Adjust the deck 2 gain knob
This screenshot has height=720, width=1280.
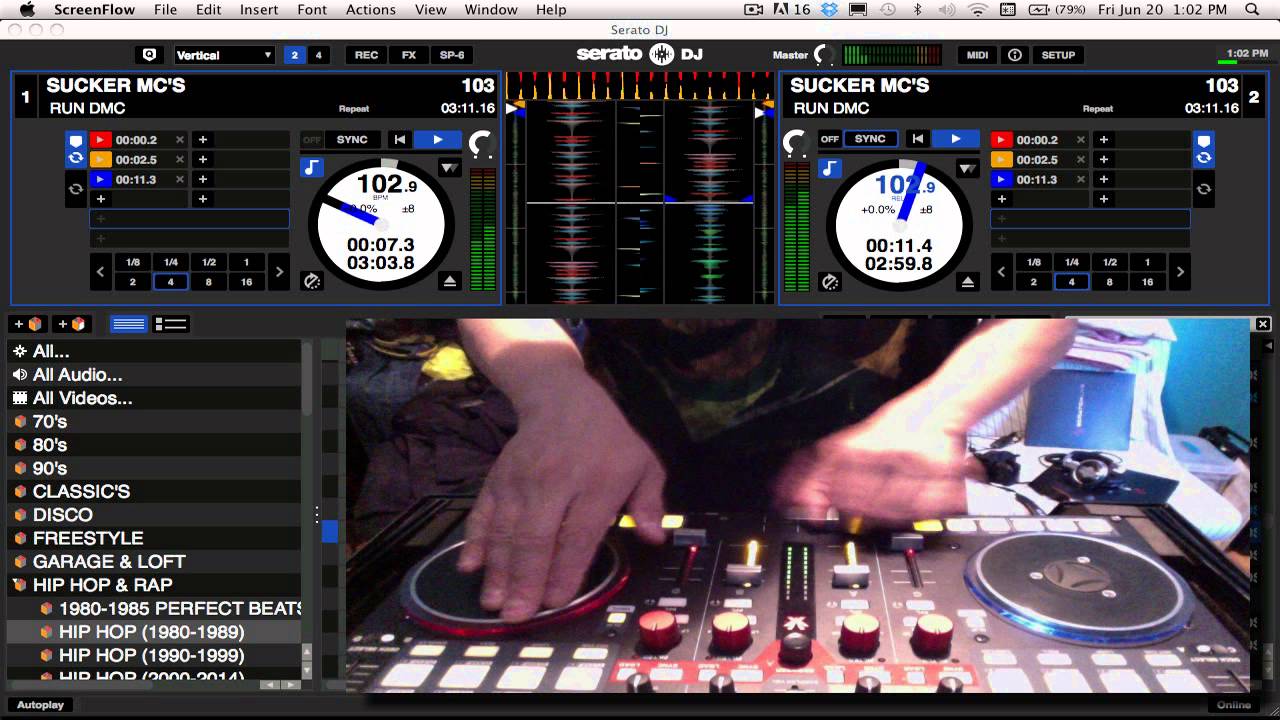(x=796, y=145)
